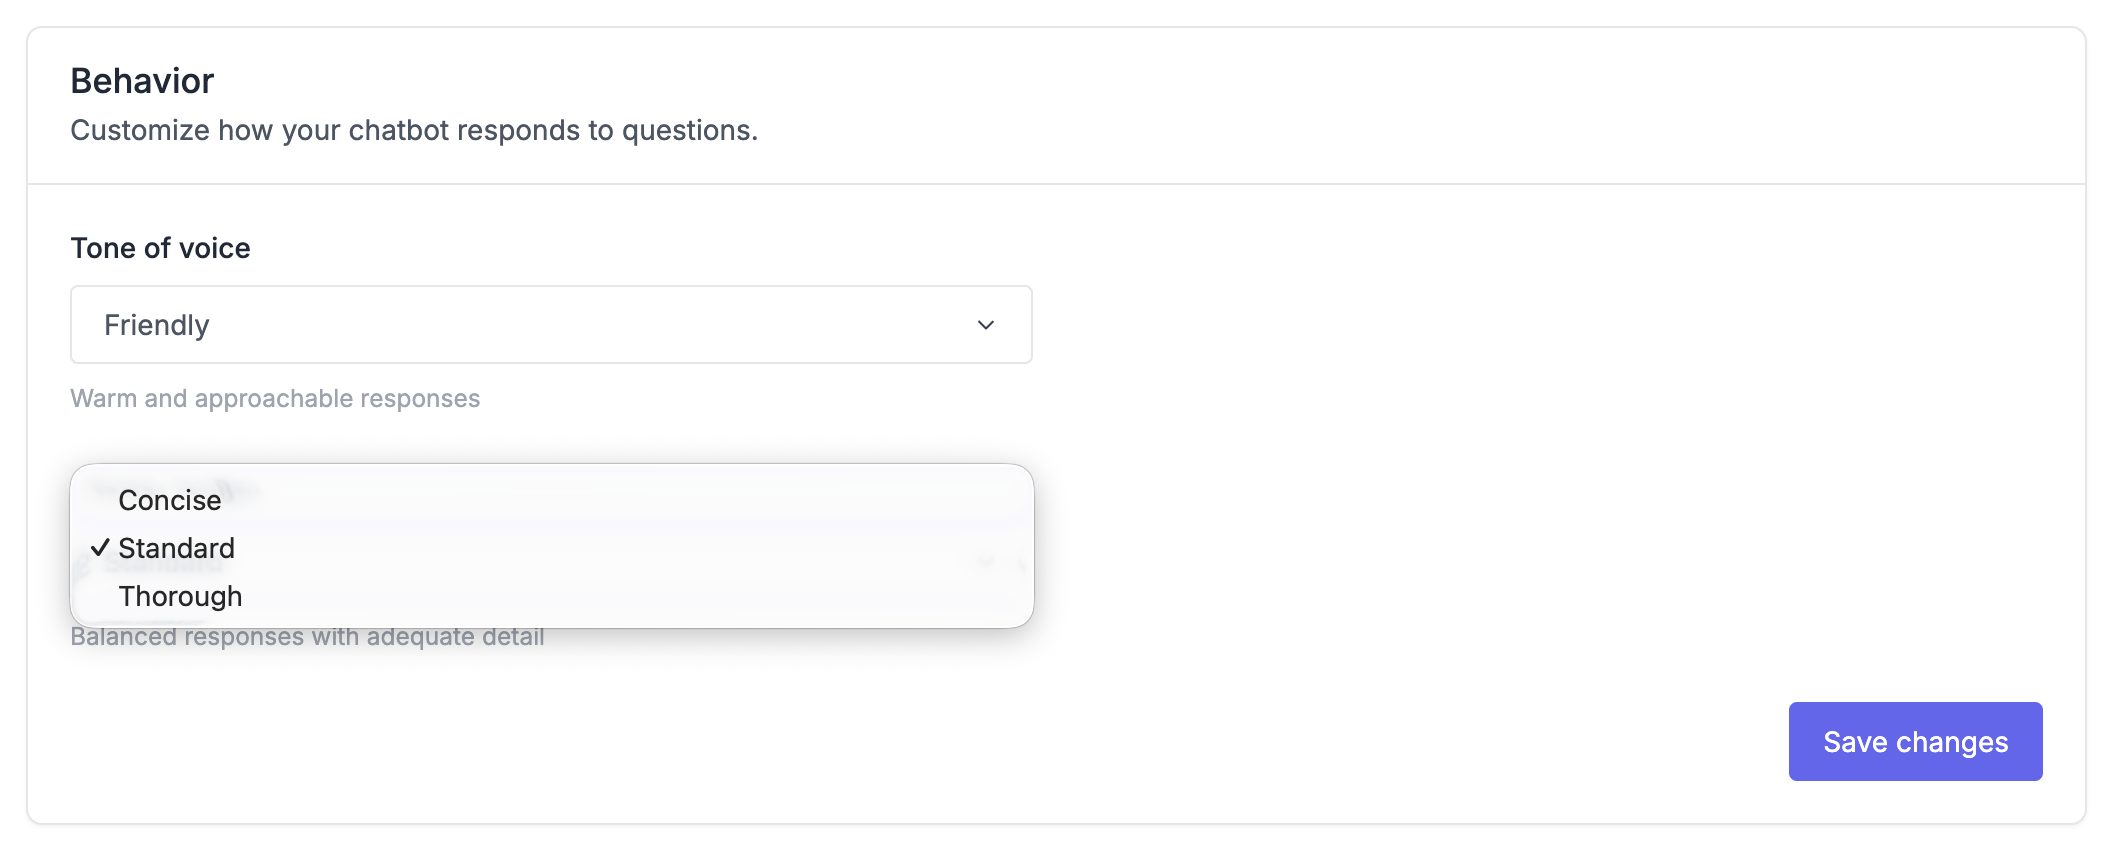Choose the Standard option in the list
2126x858 pixels.
pyautogui.click(x=177, y=548)
